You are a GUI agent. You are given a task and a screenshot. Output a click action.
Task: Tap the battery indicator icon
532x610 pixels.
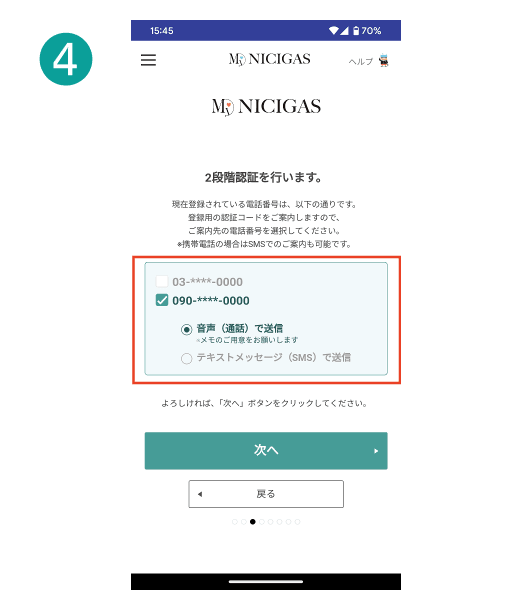[x=356, y=30]
